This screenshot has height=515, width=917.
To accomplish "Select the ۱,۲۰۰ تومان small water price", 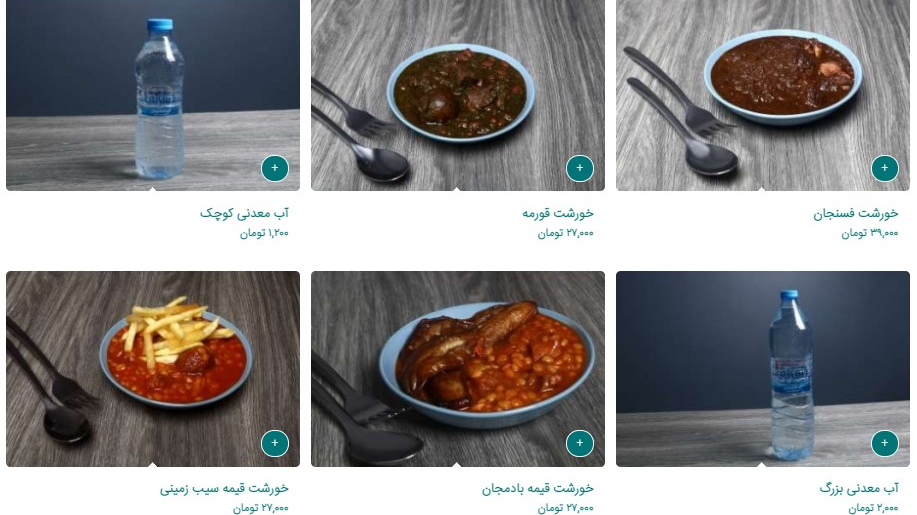I will [x=264, y=233].
